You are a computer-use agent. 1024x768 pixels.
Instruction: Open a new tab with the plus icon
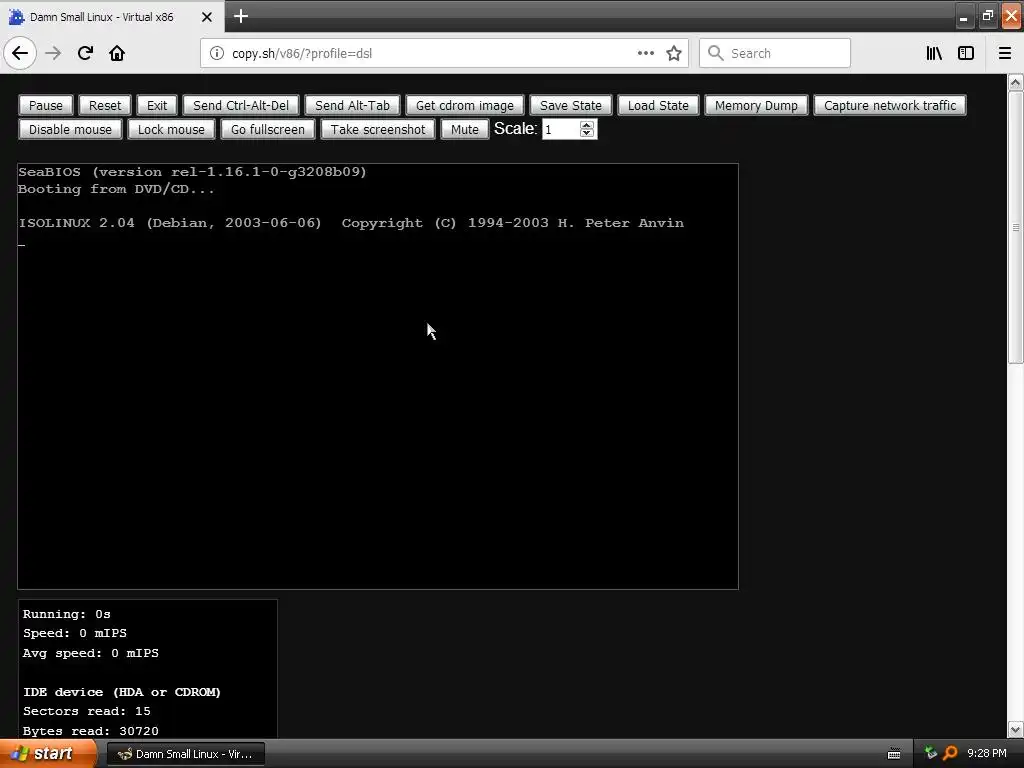(240, 16)
